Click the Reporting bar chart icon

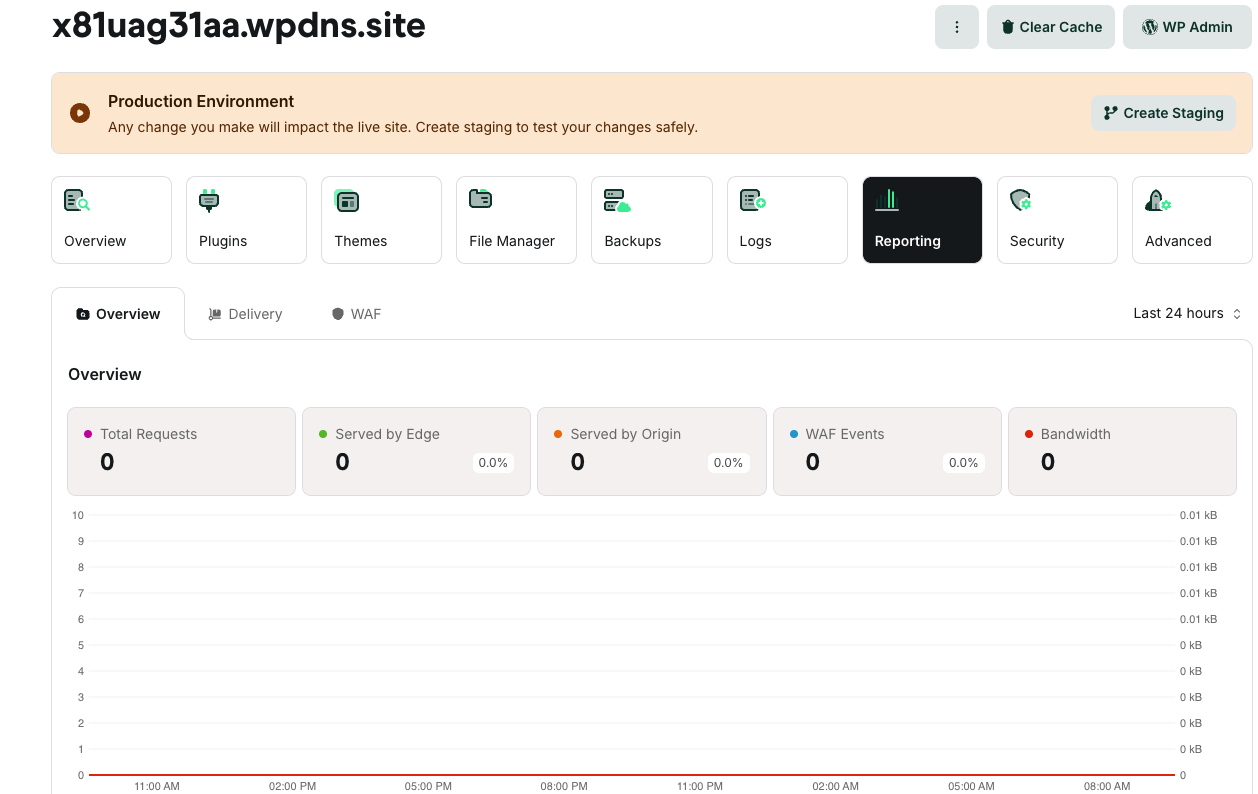pos(887,200)
